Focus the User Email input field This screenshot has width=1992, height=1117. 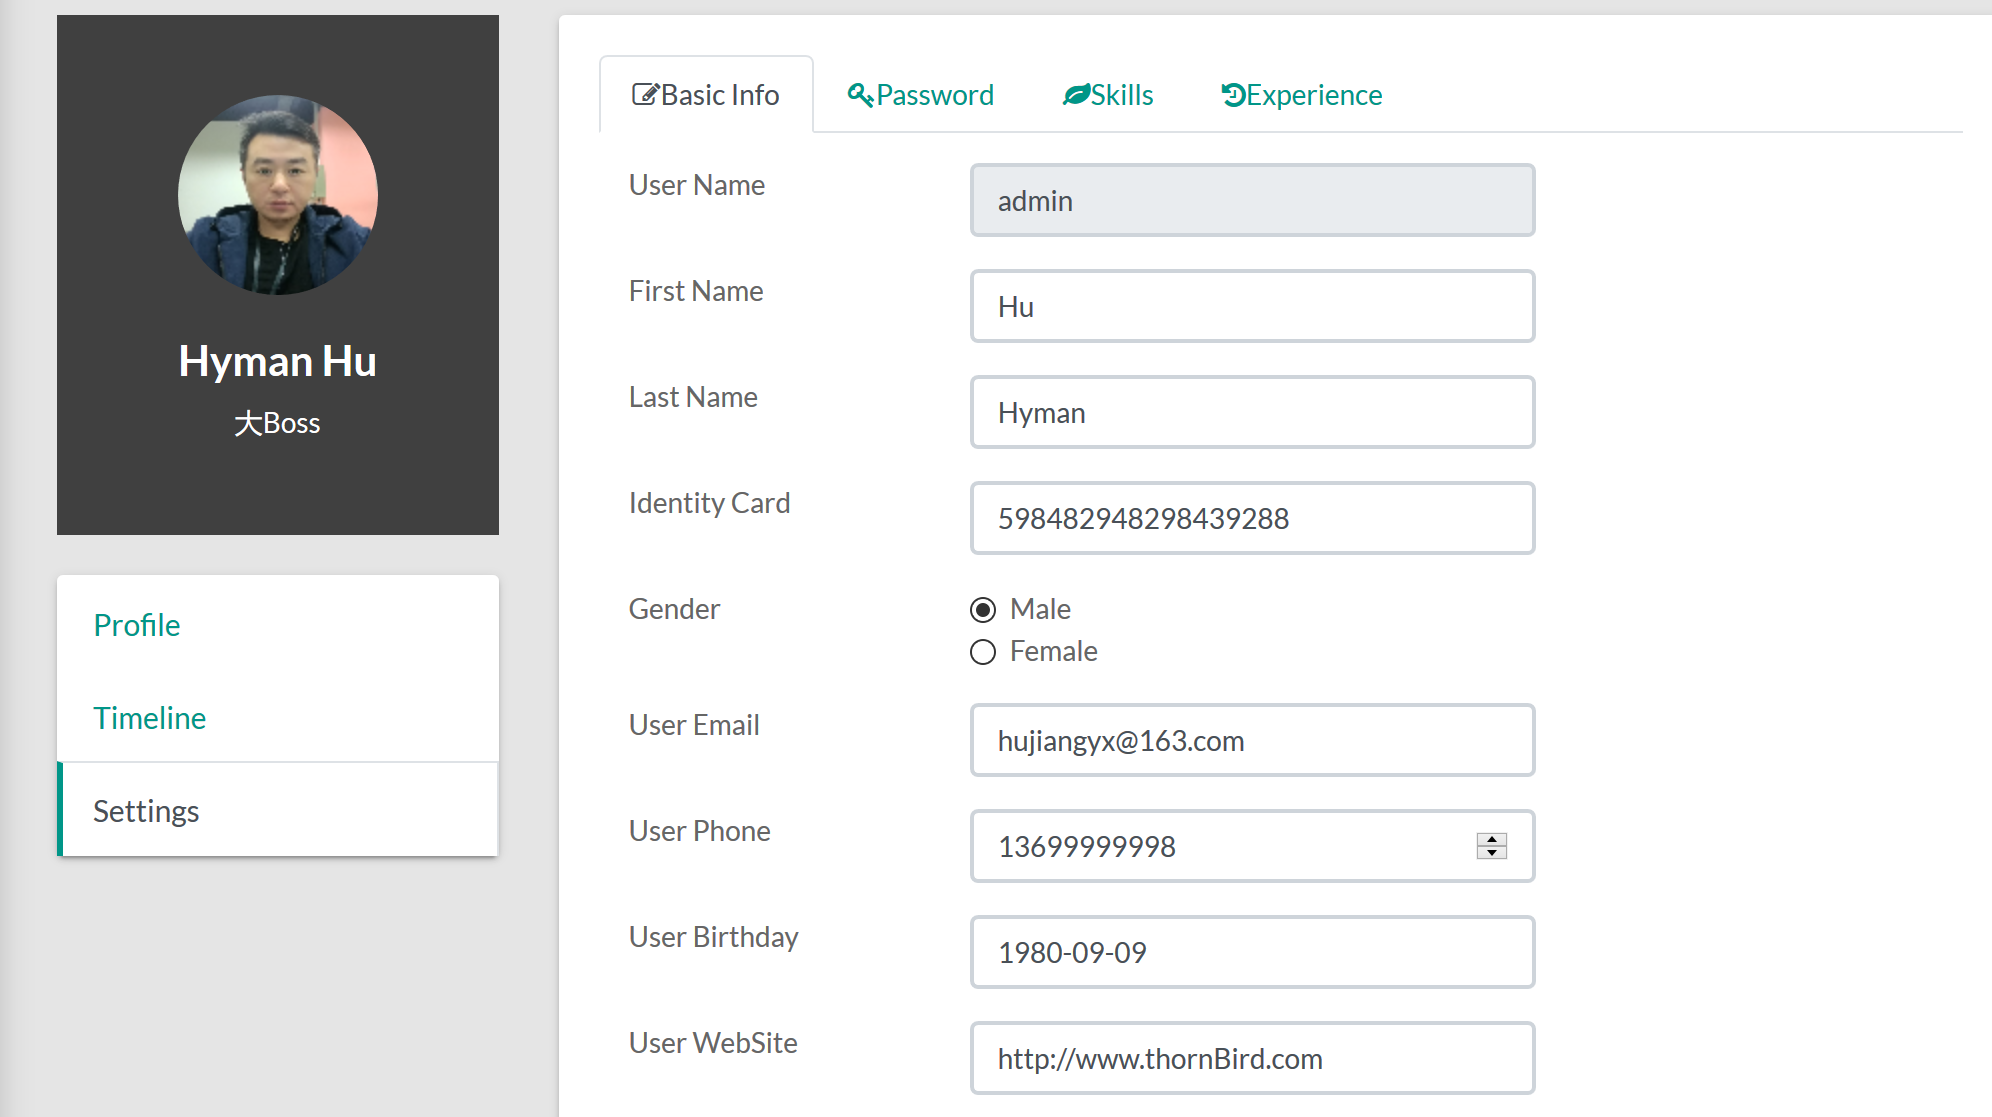coord(1252,740)
